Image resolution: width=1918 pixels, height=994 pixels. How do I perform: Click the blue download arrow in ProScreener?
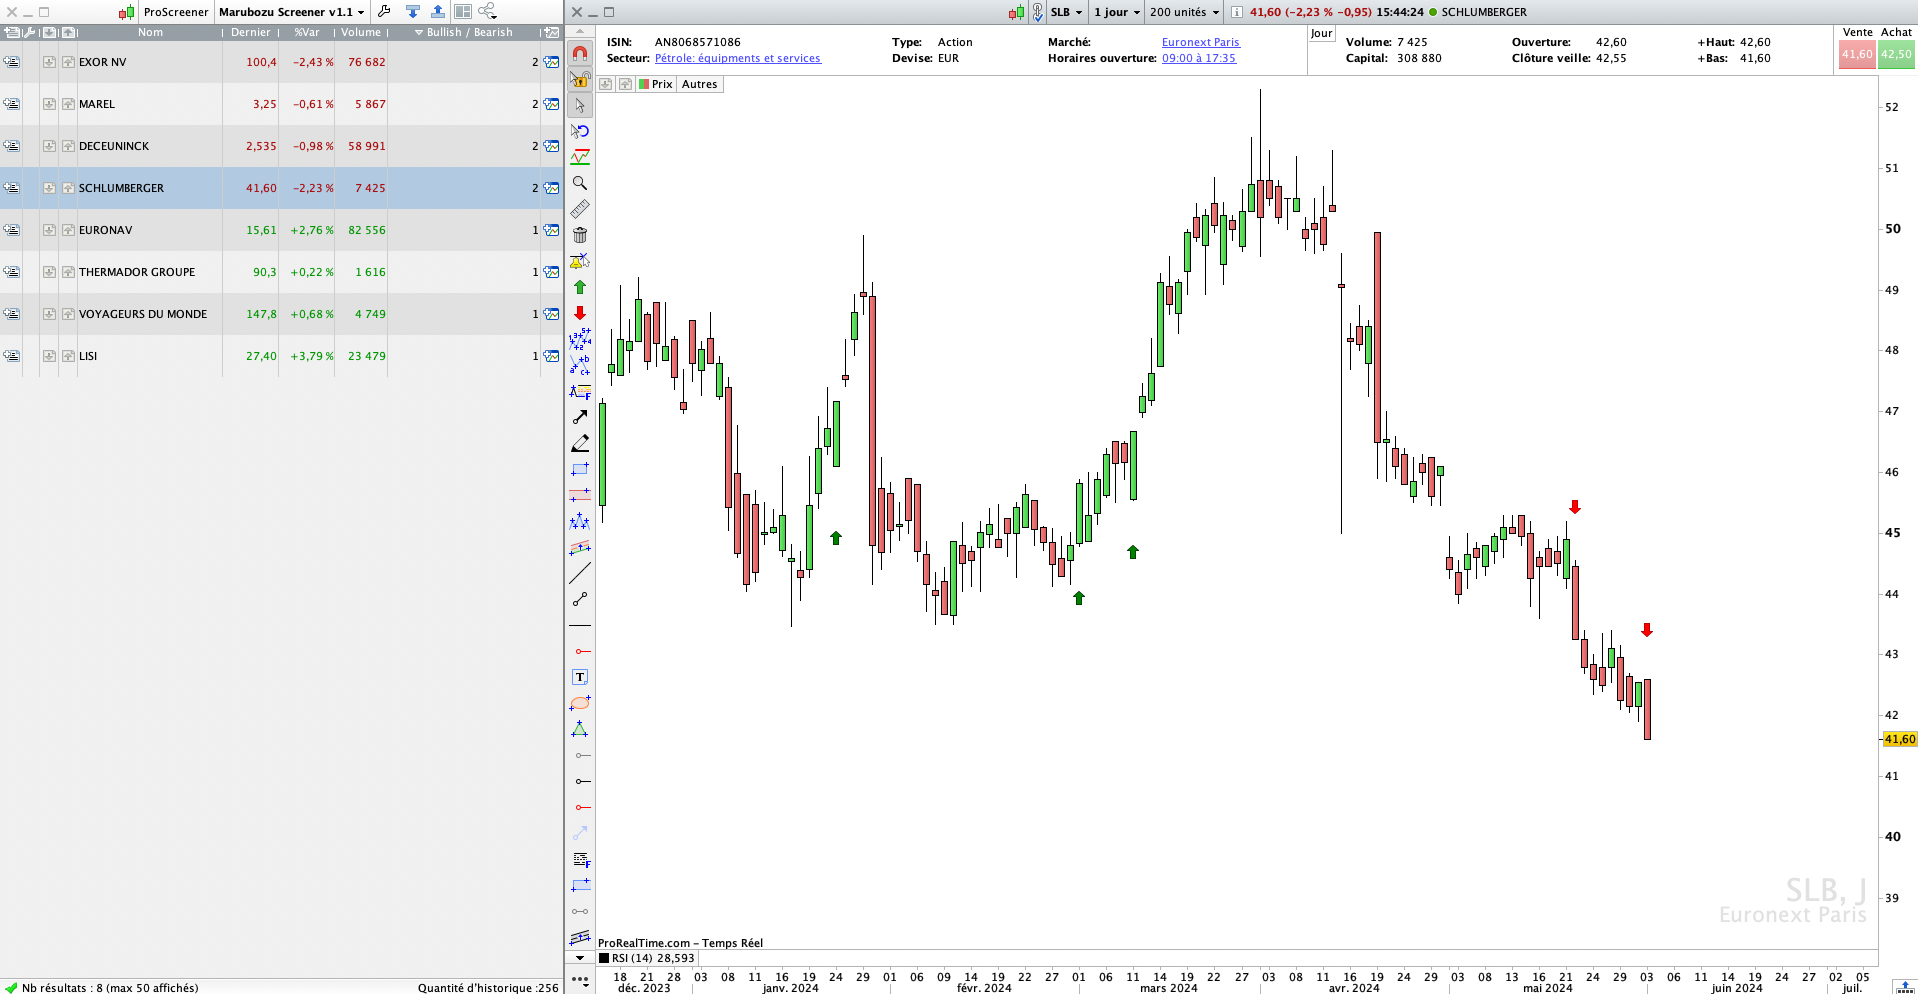click(412, 12)
